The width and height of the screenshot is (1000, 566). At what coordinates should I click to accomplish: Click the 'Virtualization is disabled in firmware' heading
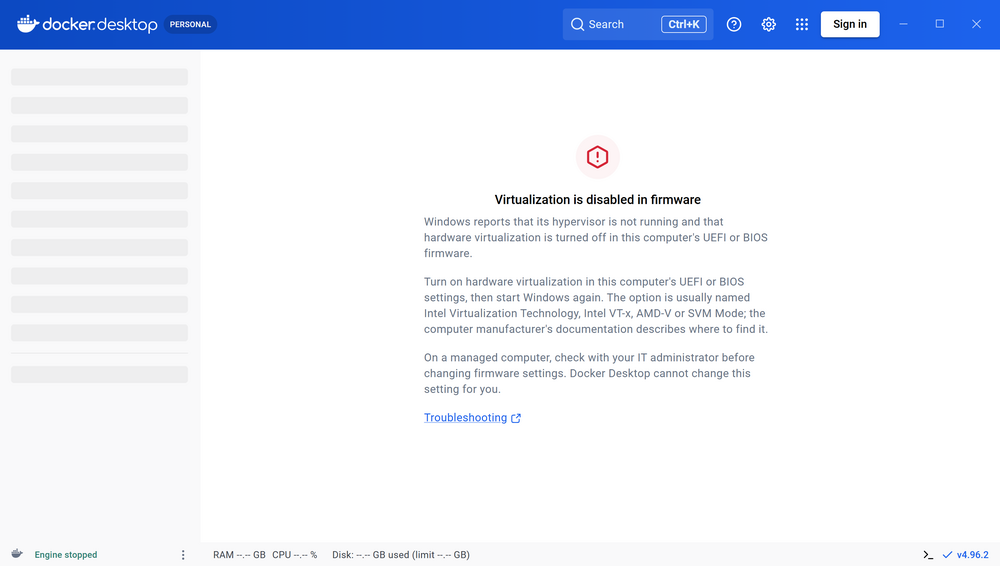pyautogui.click(x=598, y=200)
